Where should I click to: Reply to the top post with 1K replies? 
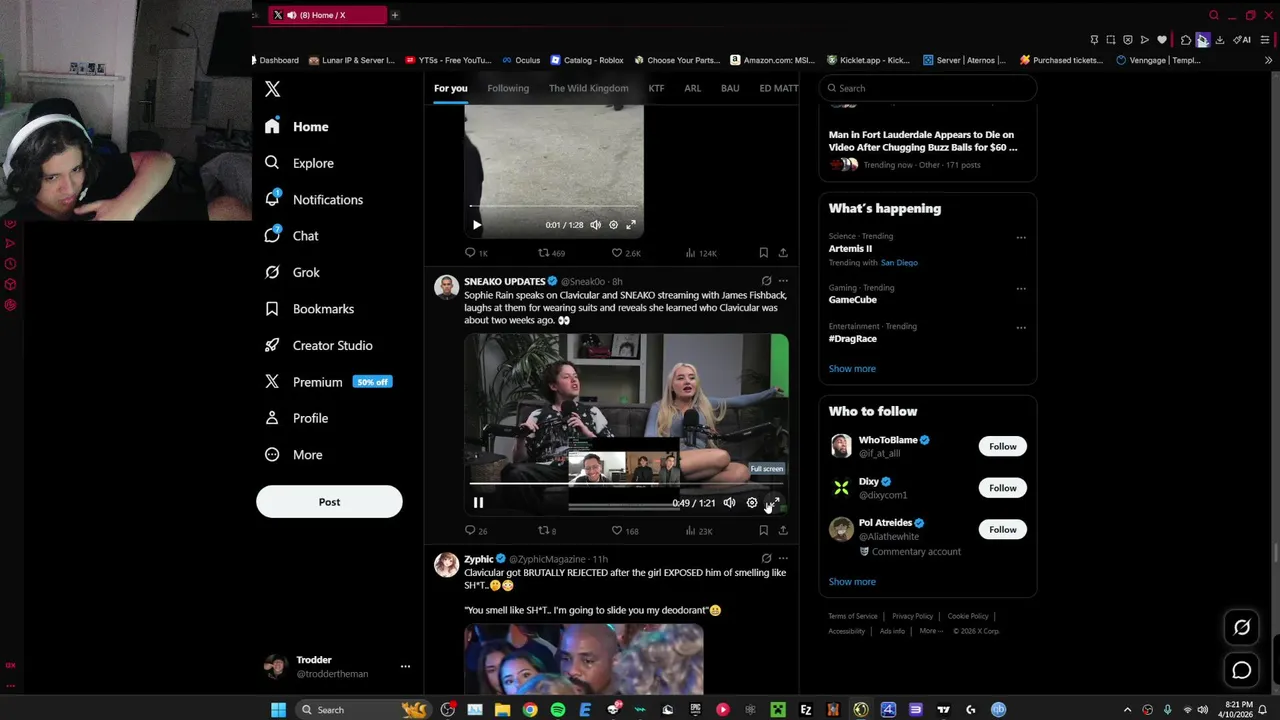coord(476,253)
